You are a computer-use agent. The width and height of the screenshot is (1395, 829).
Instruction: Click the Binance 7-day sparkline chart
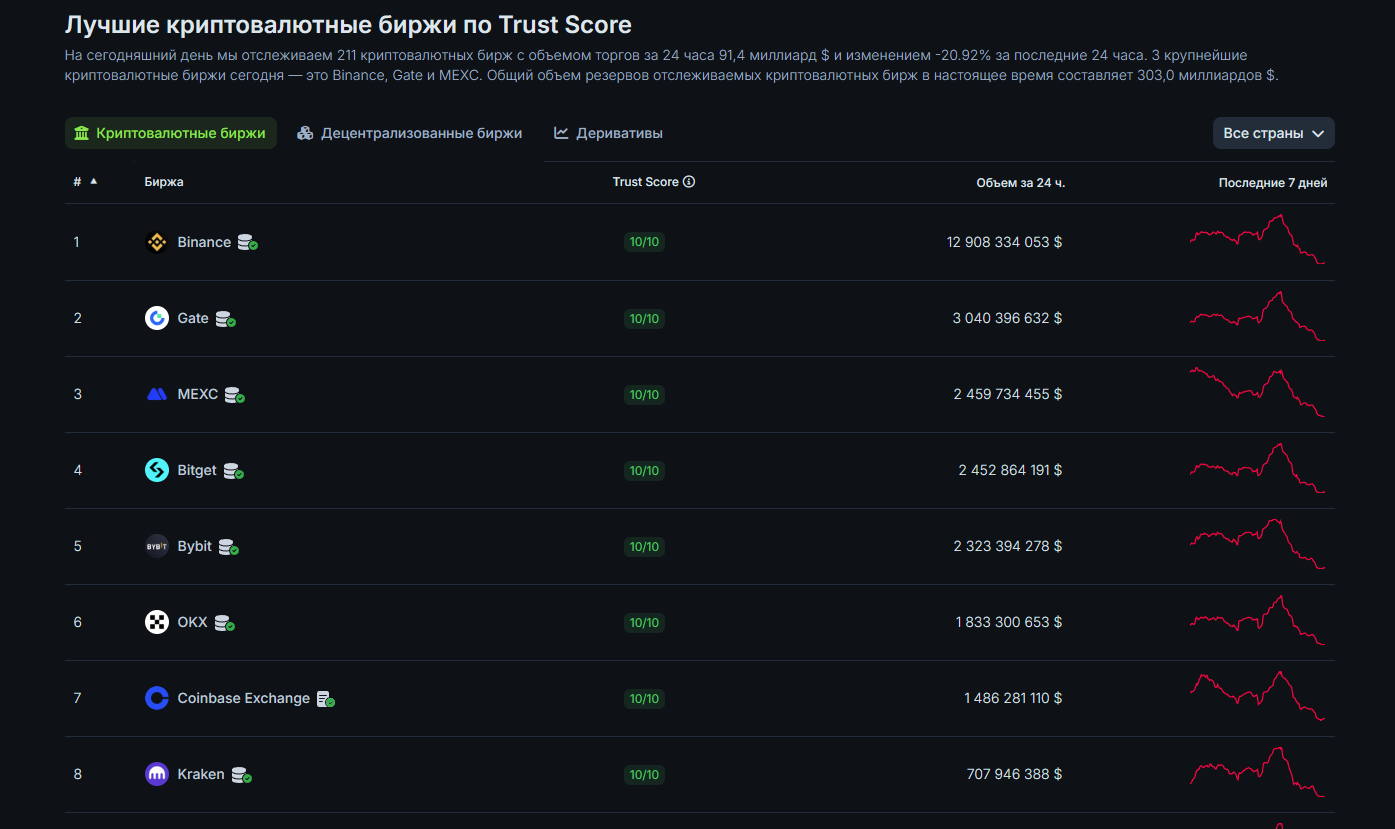click(1257, 239)
